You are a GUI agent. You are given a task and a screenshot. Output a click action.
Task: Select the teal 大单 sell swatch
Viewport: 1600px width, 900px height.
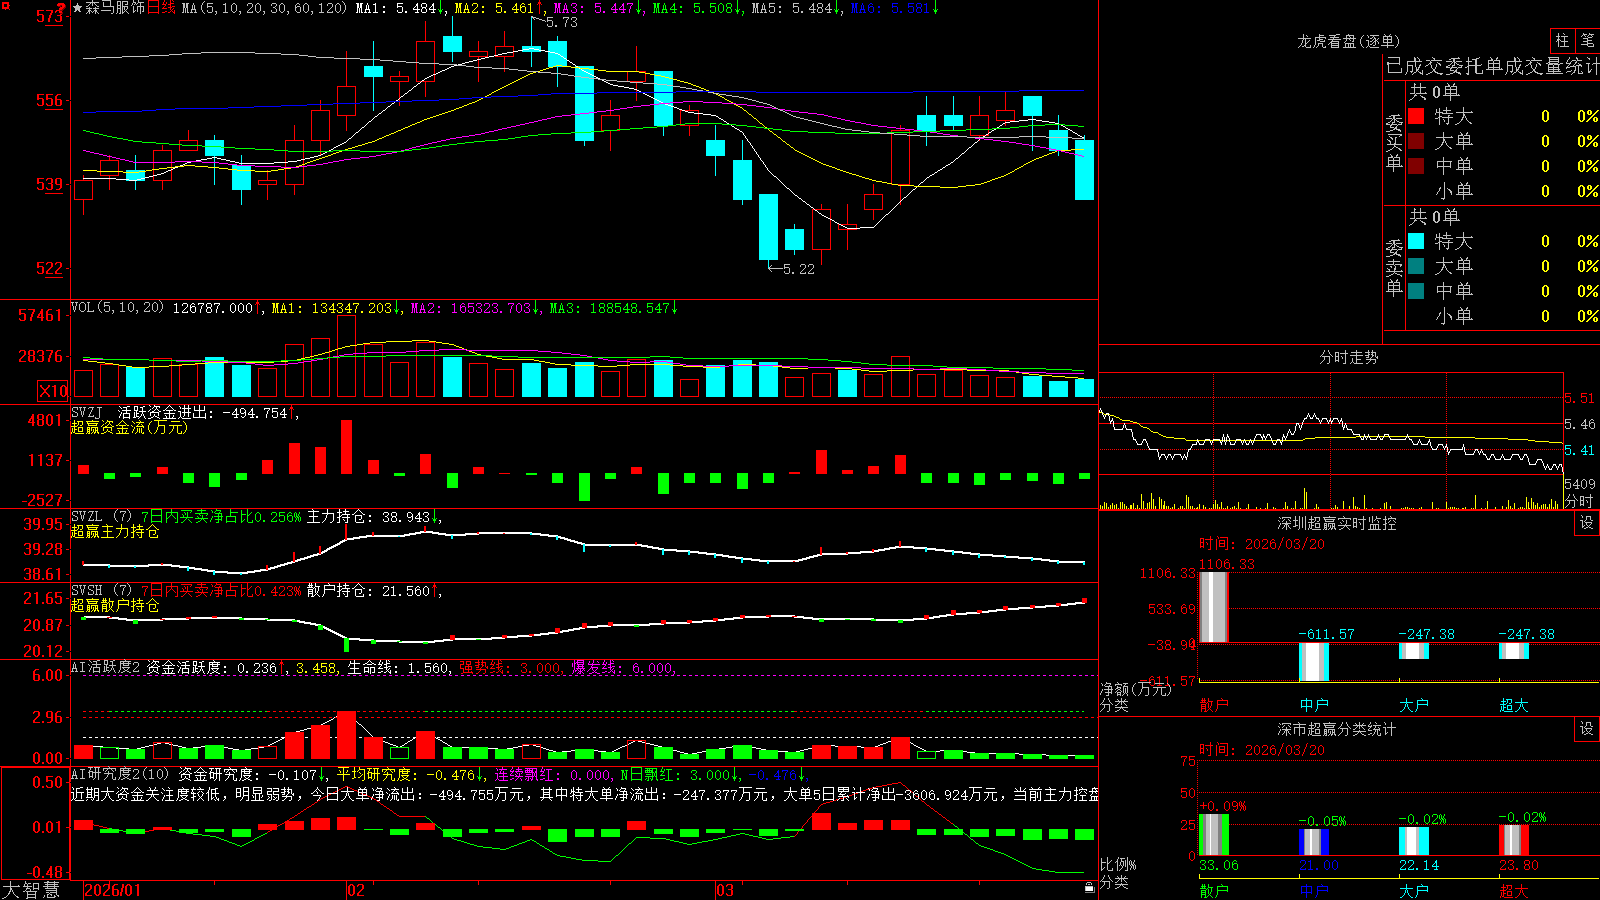click(x=1416, y=266)
